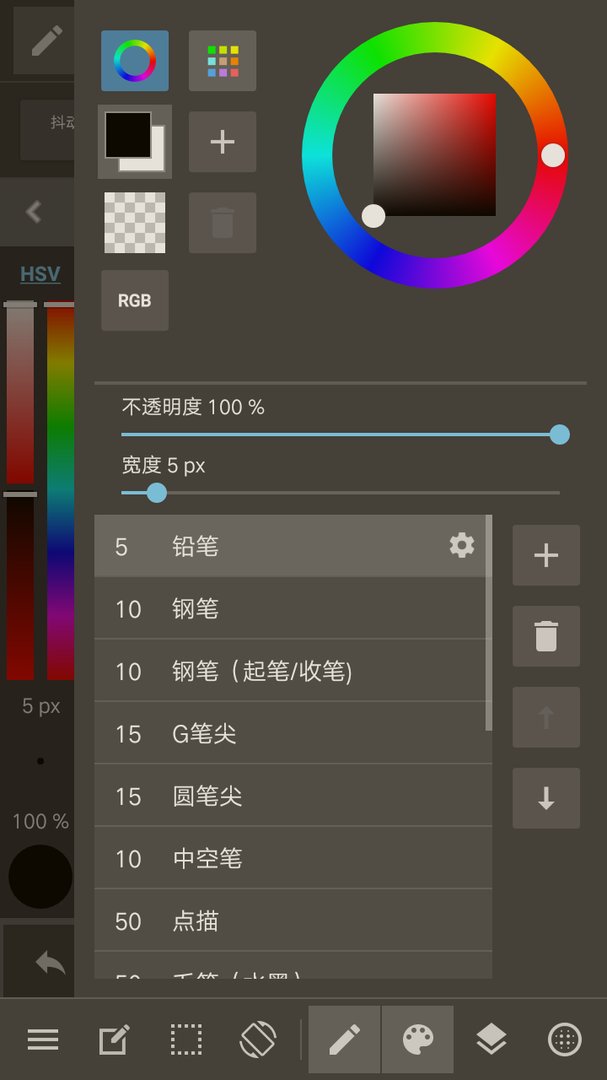
Task: Move selected brush down with arrow button
Action: point(546,799)
